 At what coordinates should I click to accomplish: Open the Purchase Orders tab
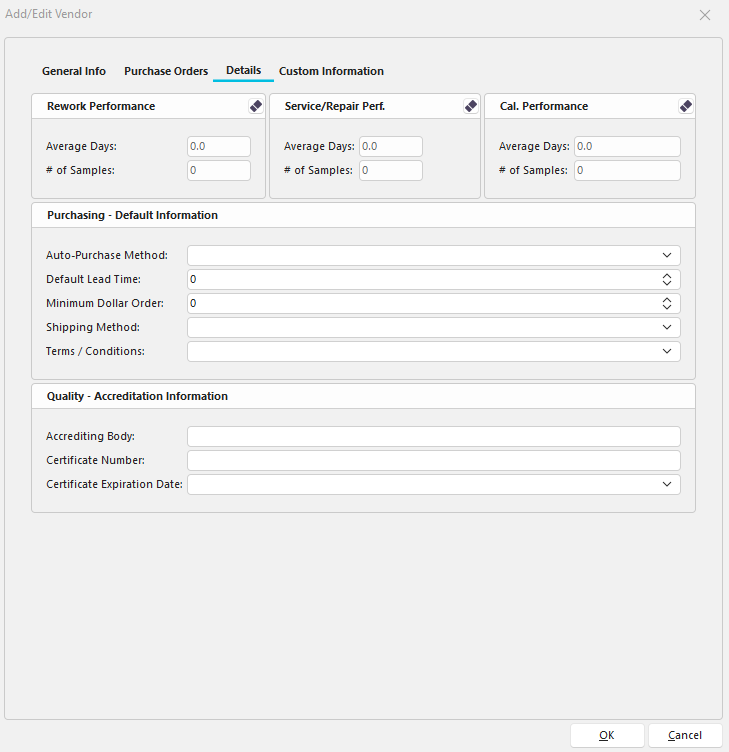click(x=166, y=72)
